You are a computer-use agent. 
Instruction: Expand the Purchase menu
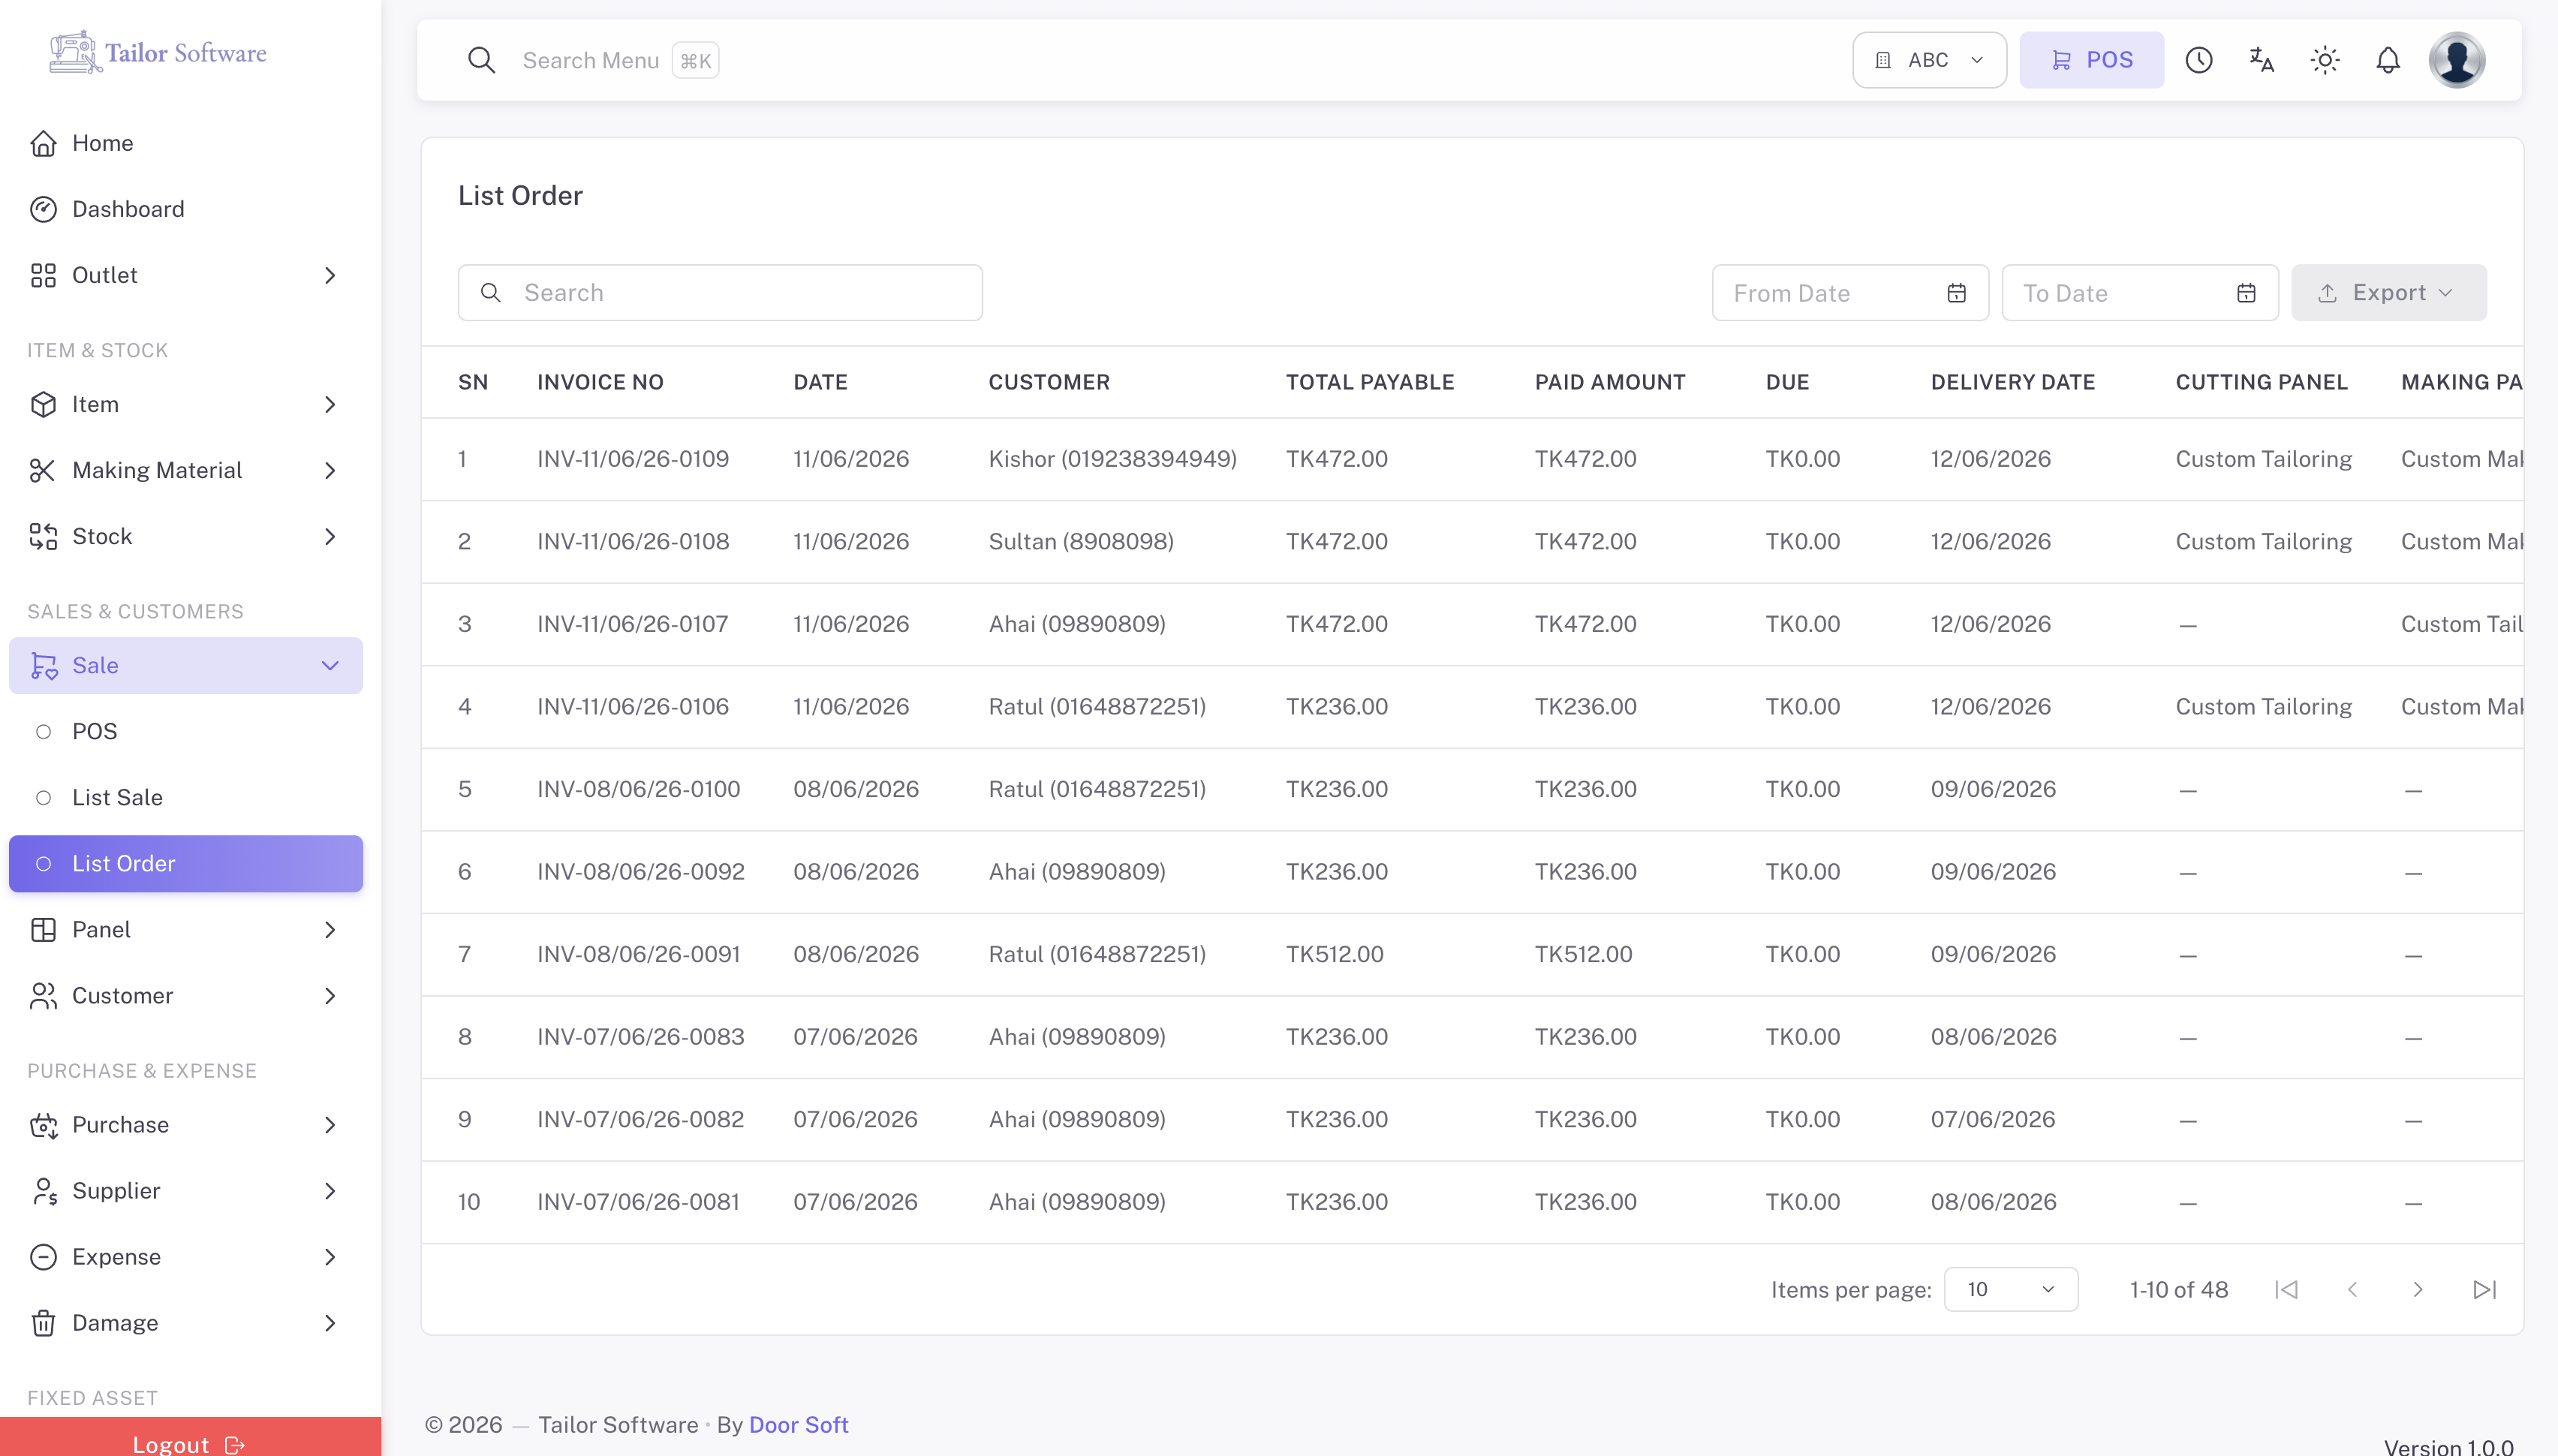click(186, 1124)
